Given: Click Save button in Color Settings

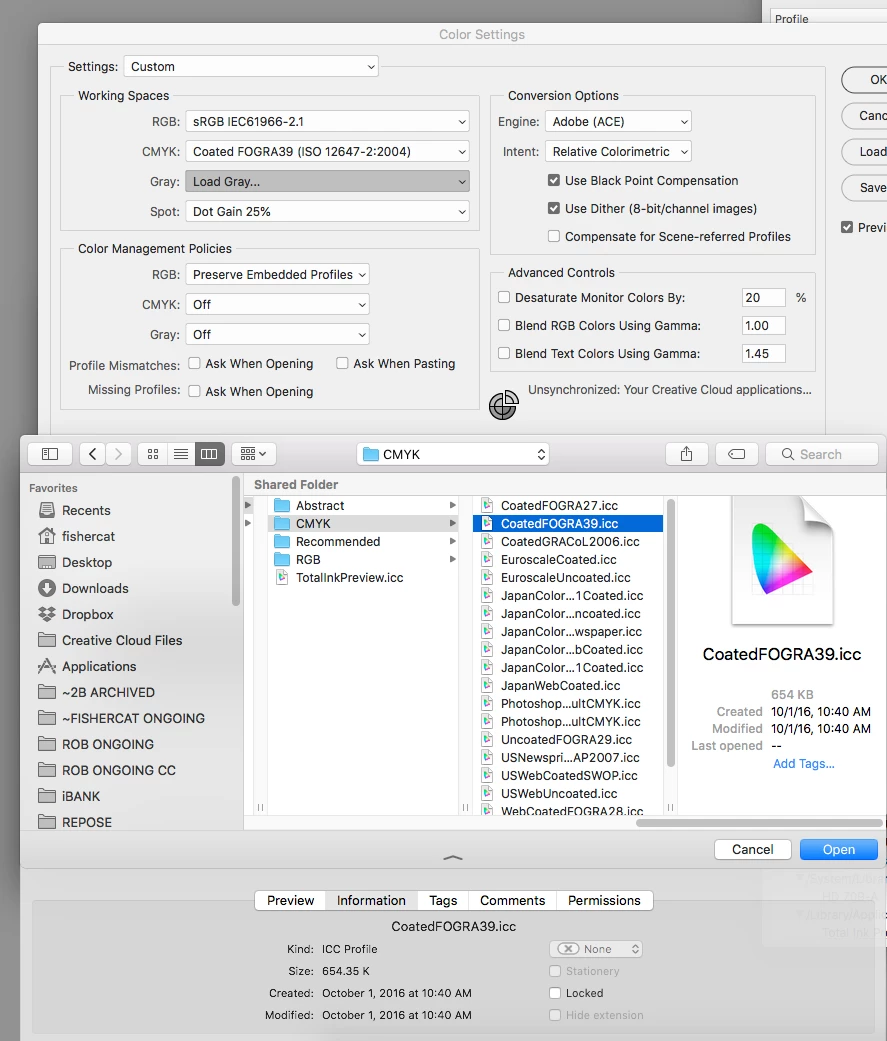Looking at the screenshot, I should [x=866, y=187].
